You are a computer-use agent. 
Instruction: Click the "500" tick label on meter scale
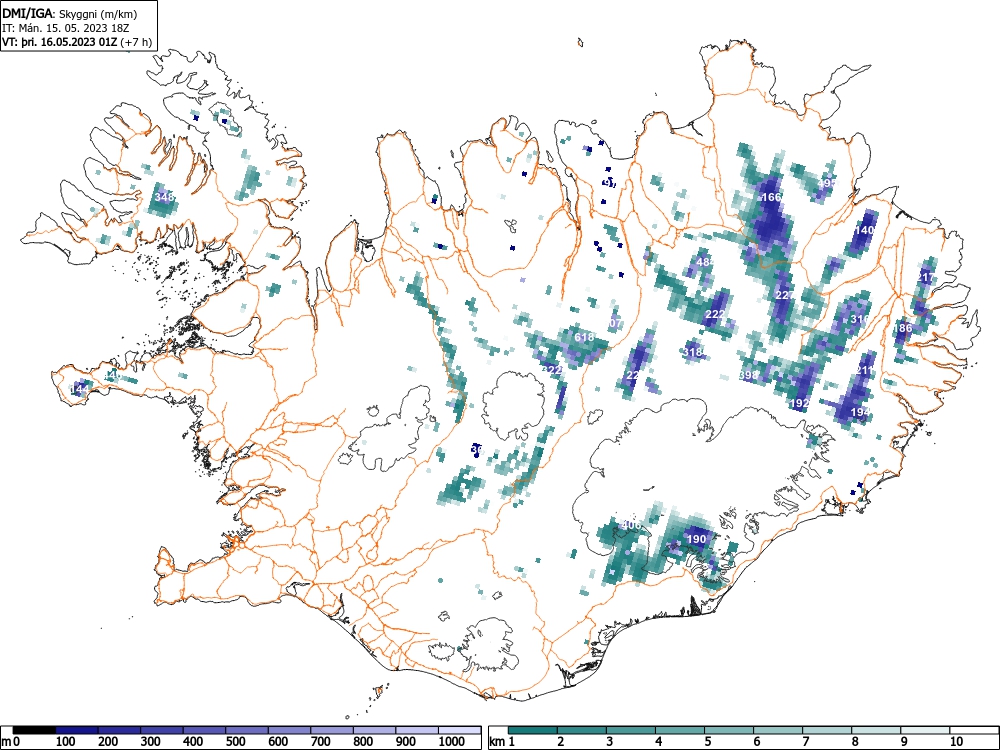pyautogui.click(x=236, y=742)
